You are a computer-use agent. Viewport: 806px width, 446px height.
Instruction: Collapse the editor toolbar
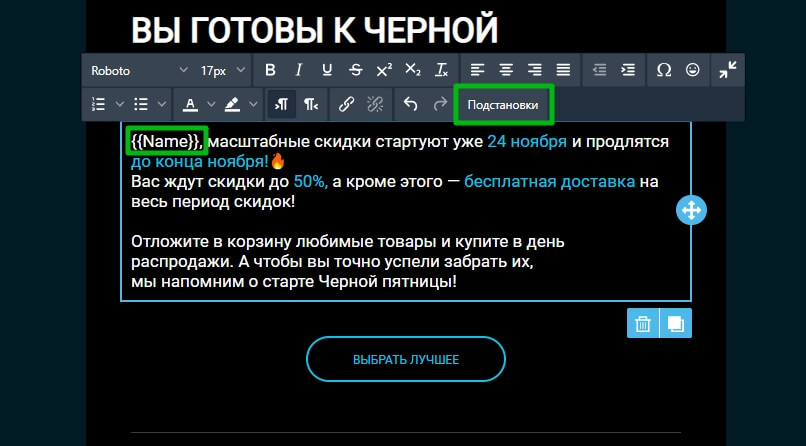[x=728, y=70]
